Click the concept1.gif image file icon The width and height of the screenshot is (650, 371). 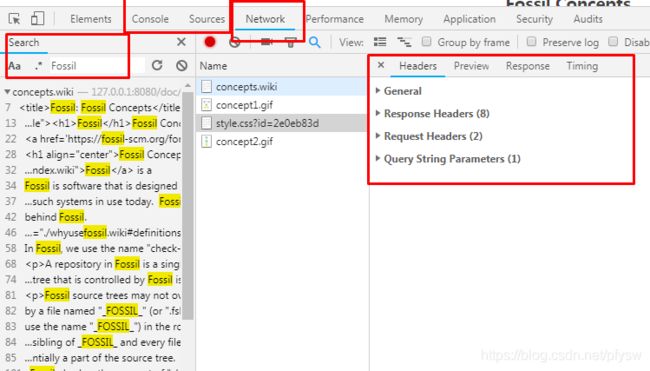206,105
